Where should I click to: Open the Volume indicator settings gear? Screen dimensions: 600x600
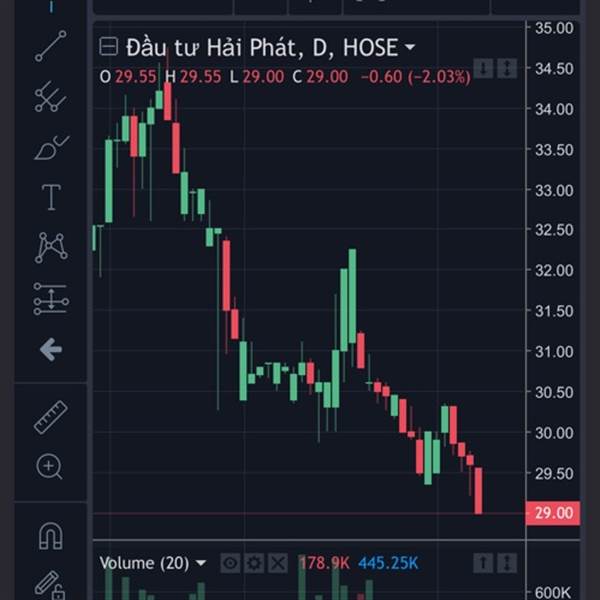[x=254, y=563]
